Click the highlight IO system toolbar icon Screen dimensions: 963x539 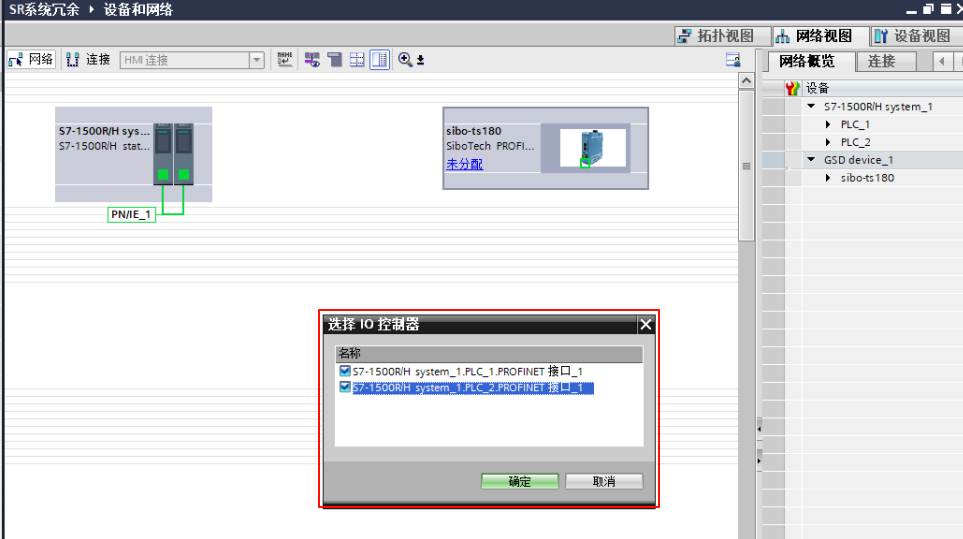click(x=312, y=60)
